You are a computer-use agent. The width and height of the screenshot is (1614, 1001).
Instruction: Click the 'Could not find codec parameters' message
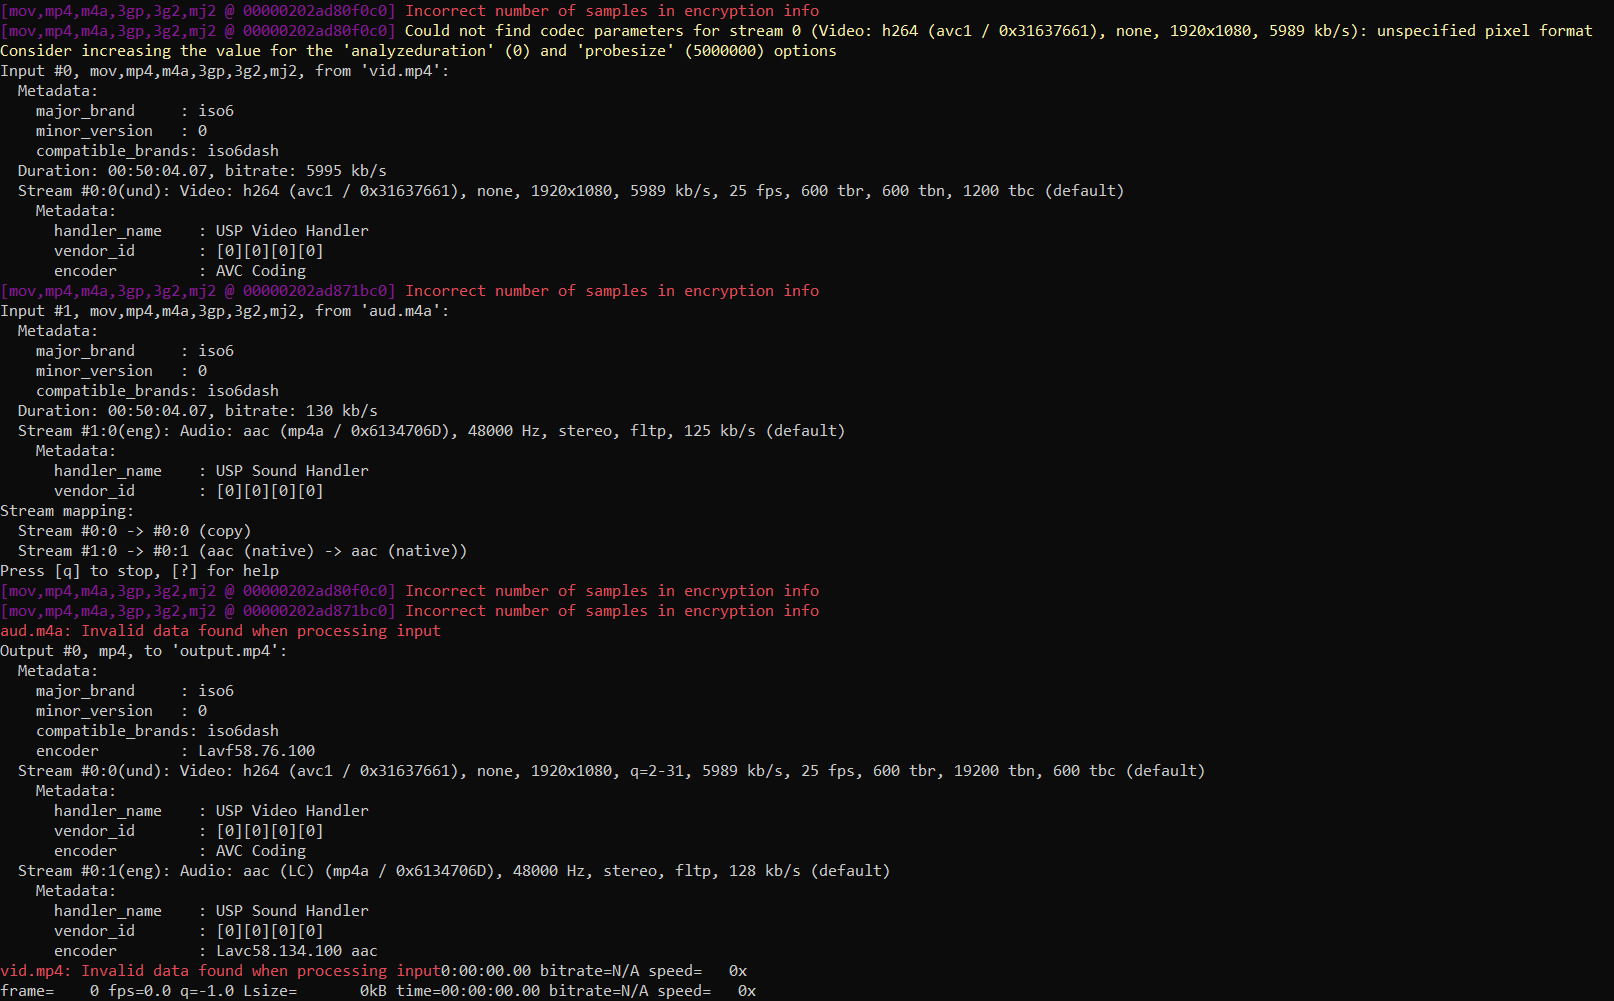click(544, 31)
